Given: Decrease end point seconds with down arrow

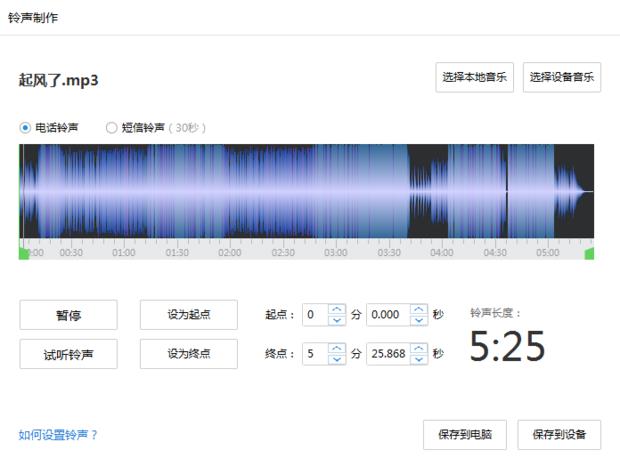Looking at the screenshot, I should (x=420, y=359).
